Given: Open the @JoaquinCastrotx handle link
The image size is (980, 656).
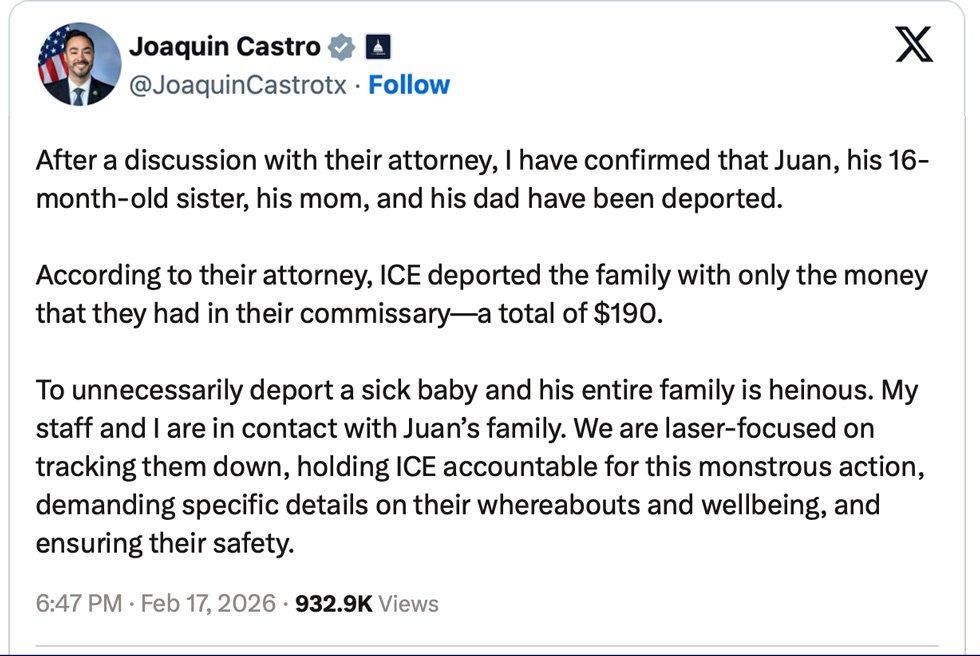Looking at the screenshot, I should (238, 85).
